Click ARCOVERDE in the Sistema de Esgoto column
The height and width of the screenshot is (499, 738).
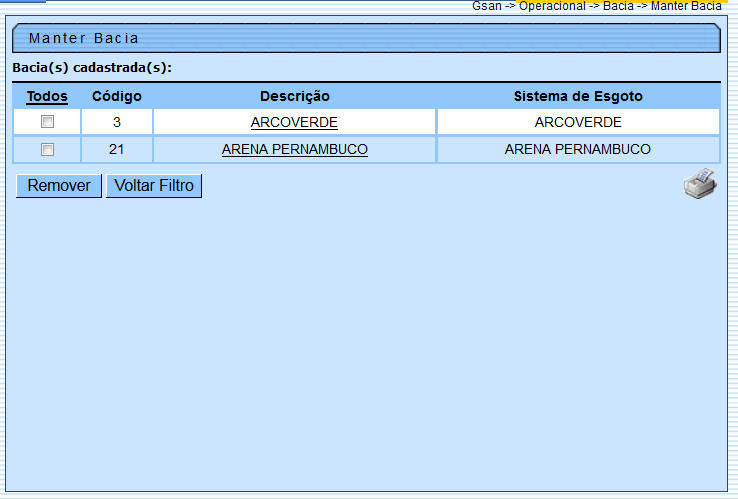tap(578, 122)
